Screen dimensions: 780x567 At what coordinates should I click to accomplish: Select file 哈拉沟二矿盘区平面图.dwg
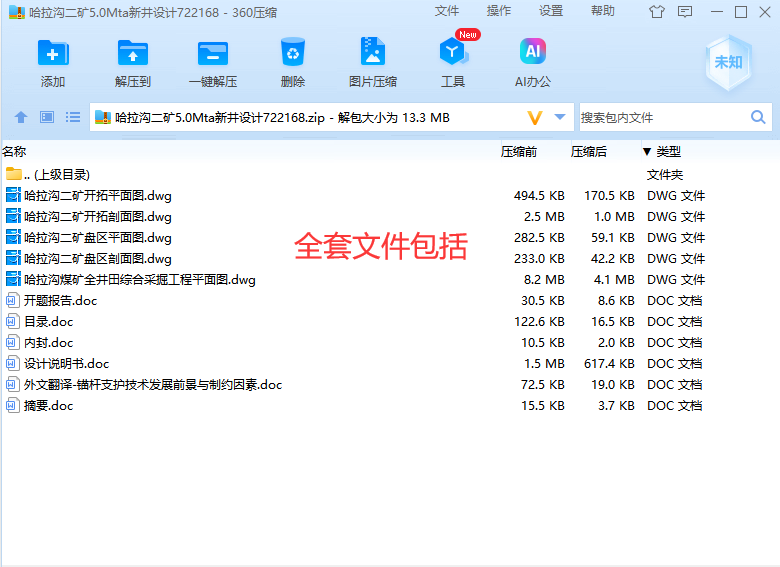[390, 237]
